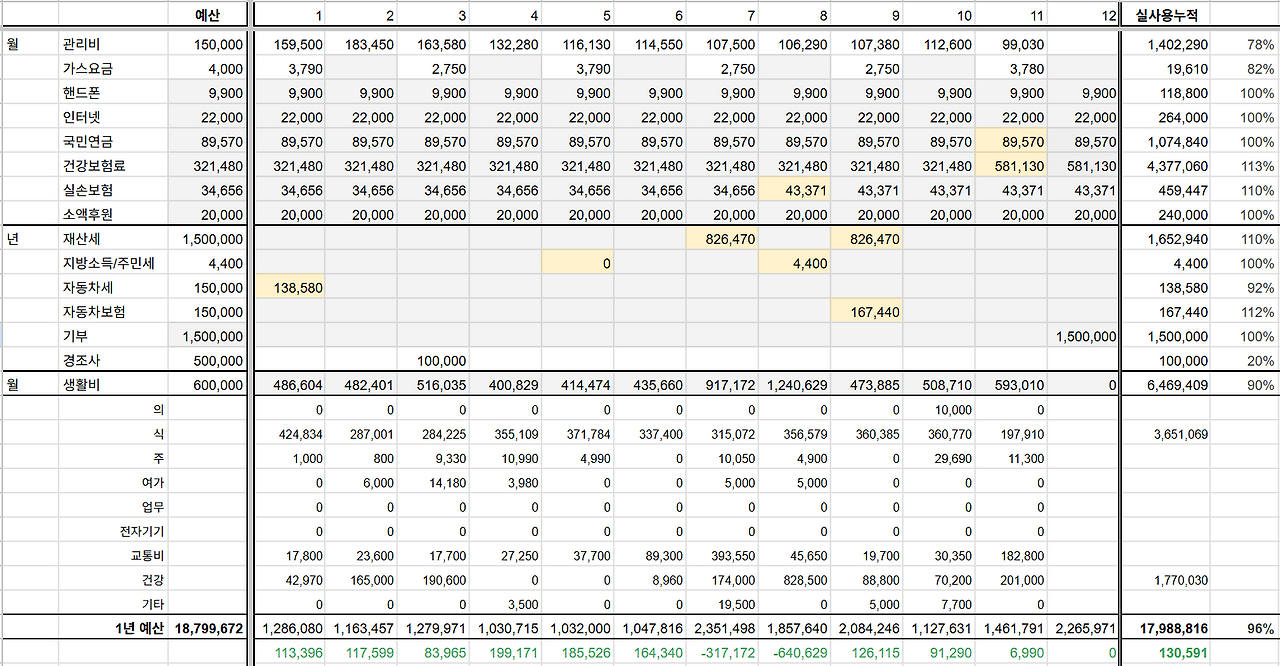Select month 7 total 2,351,498
This screenshot has width=1280, height=666.
tap(727, 629)
